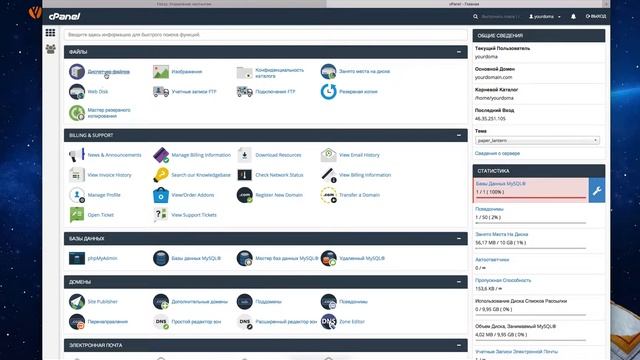Open Addon Domains icon
Viewport: 640px width, 360px height.
(x=161, y=301)
